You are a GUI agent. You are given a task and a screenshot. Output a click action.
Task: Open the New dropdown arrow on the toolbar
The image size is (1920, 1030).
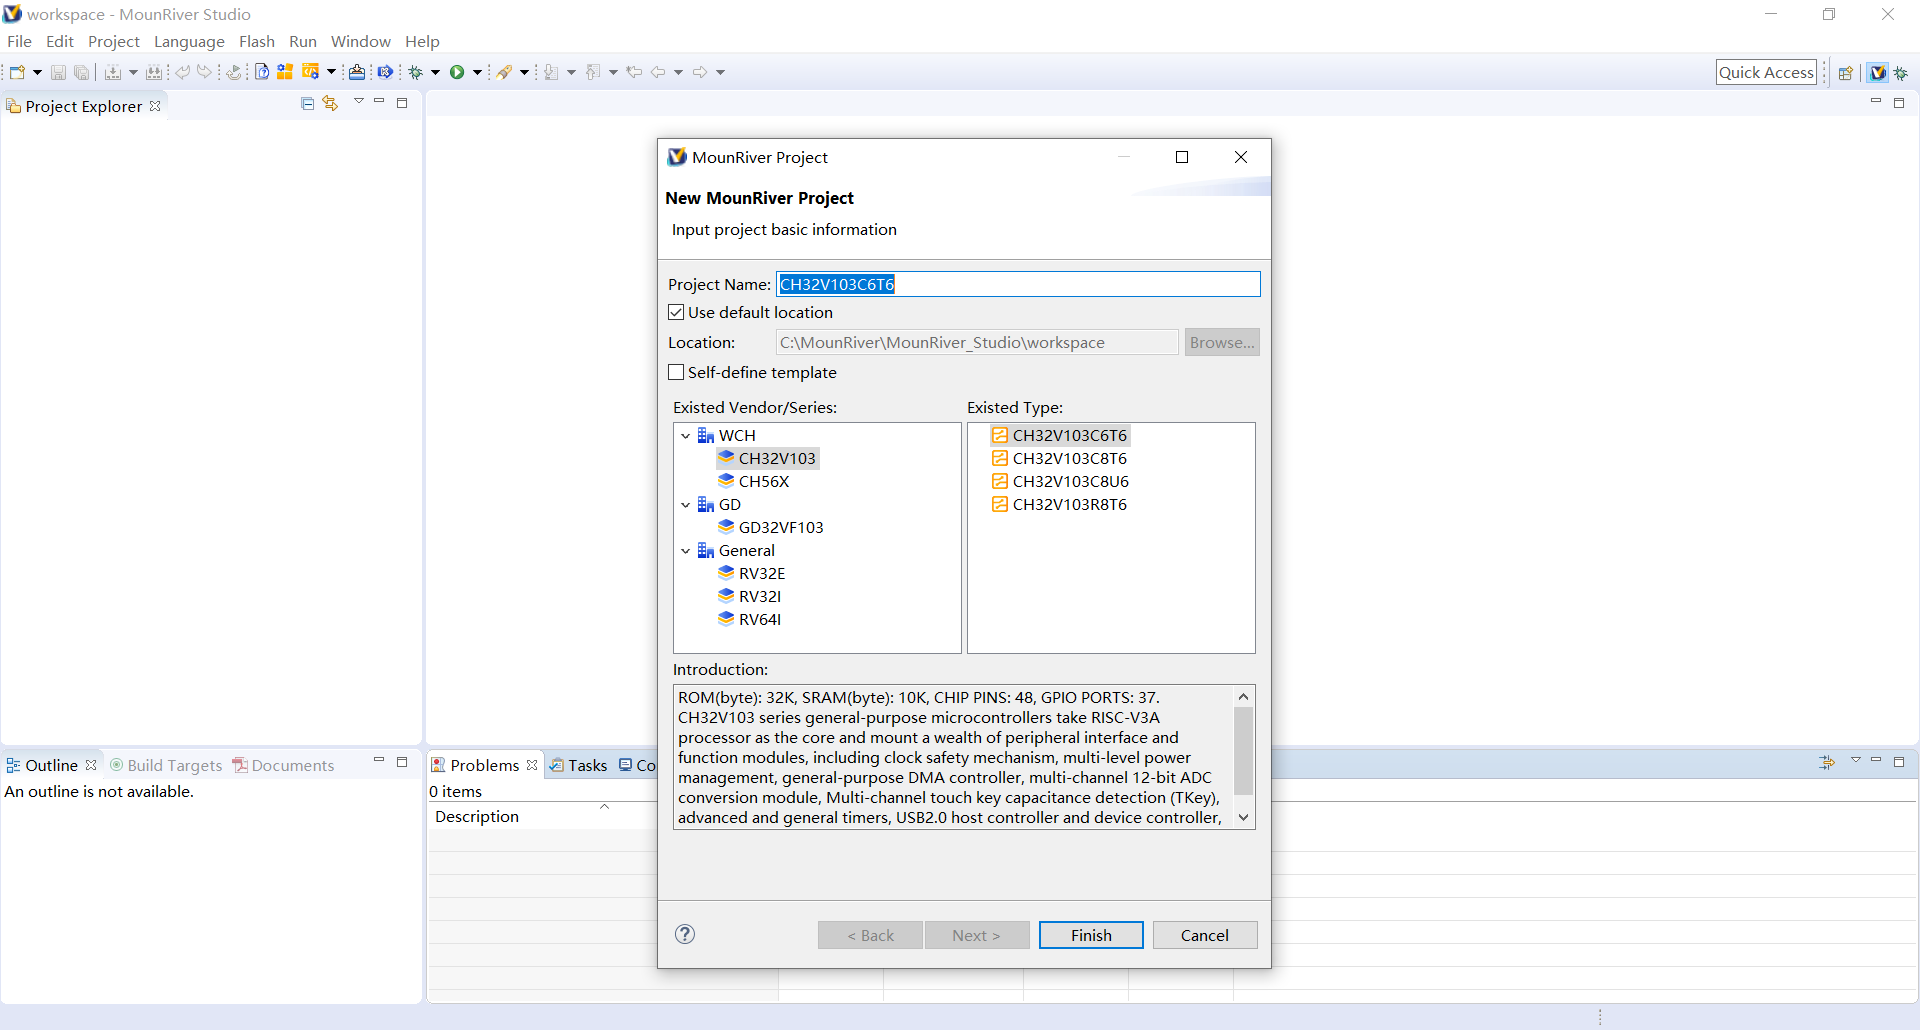point(36,71)
